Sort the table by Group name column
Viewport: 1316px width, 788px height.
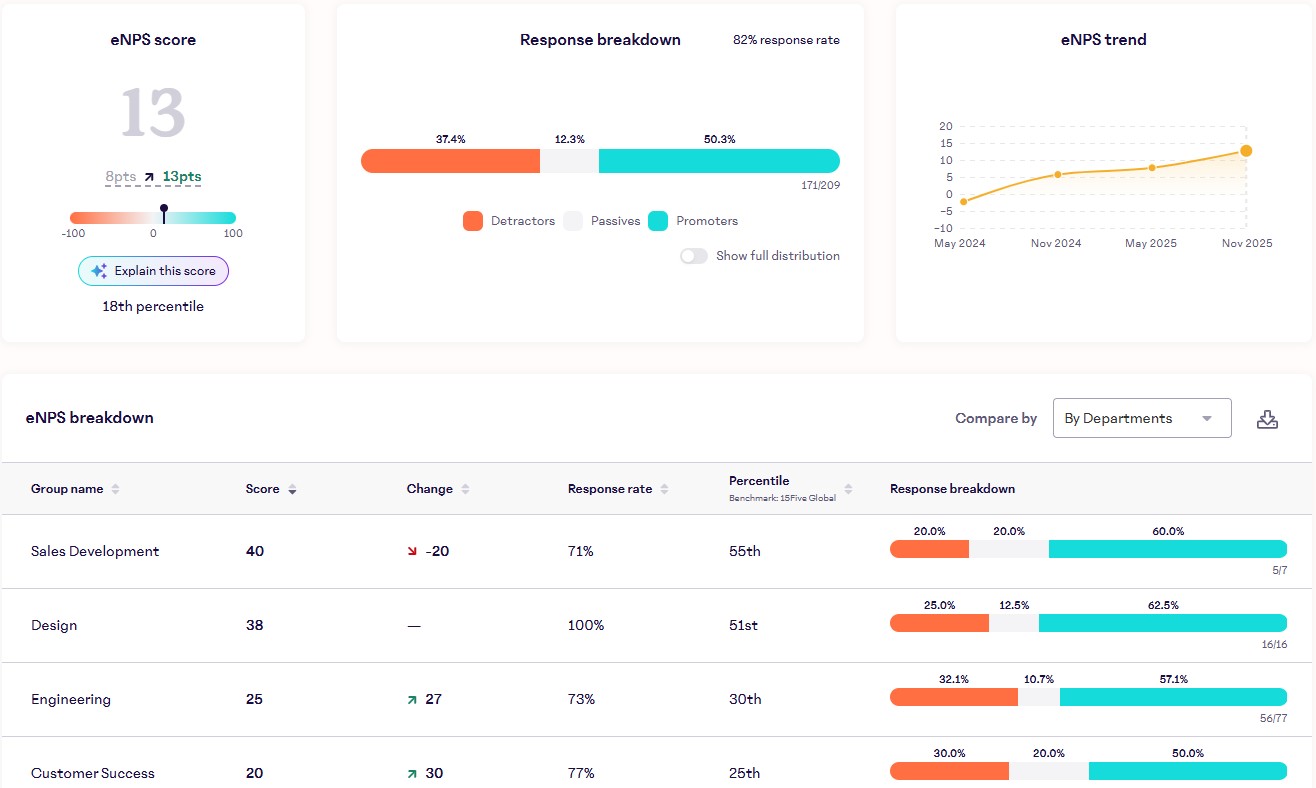[x=116, y=488]
